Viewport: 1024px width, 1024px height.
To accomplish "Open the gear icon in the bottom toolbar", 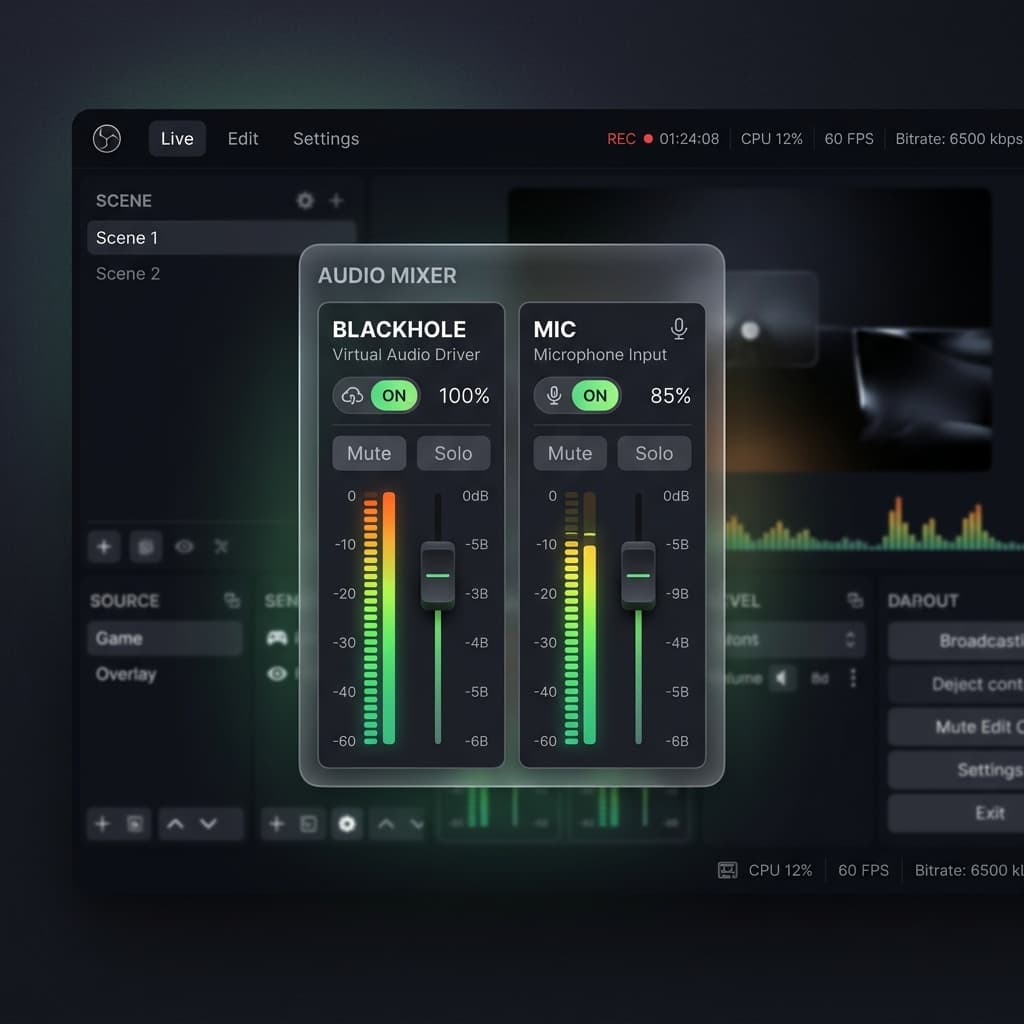I will (347, 823).
